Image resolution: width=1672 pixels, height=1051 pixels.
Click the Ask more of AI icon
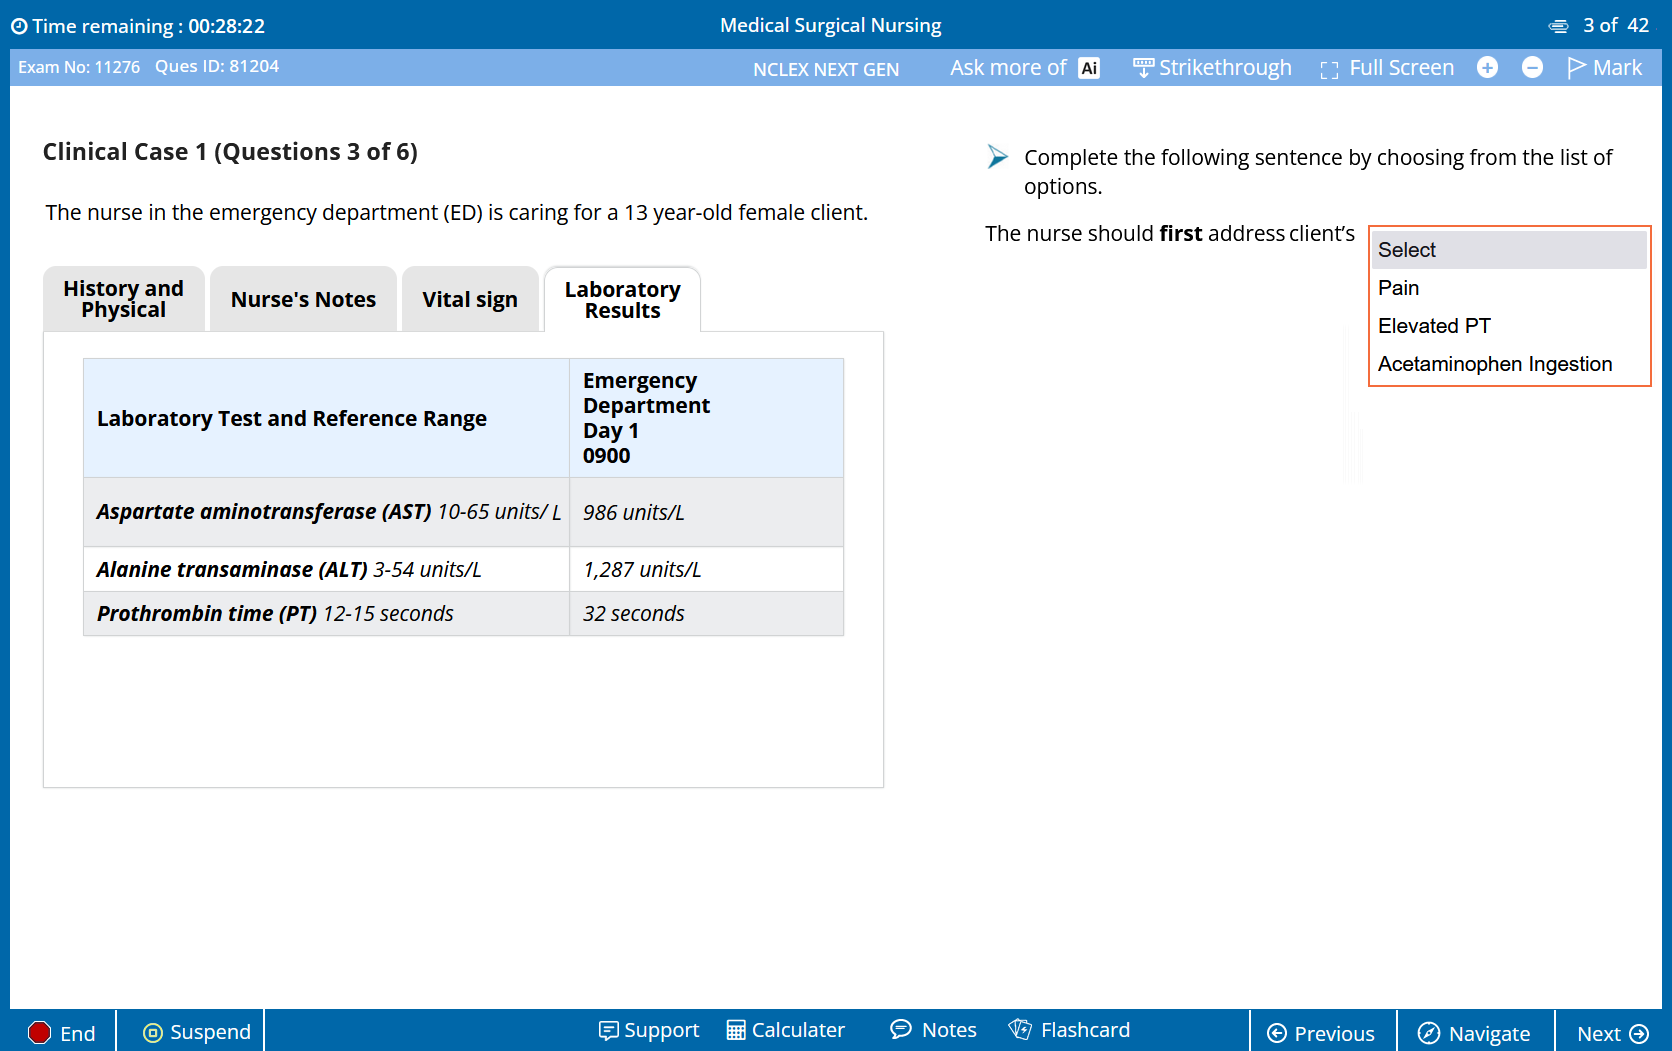click(1089, 68)
